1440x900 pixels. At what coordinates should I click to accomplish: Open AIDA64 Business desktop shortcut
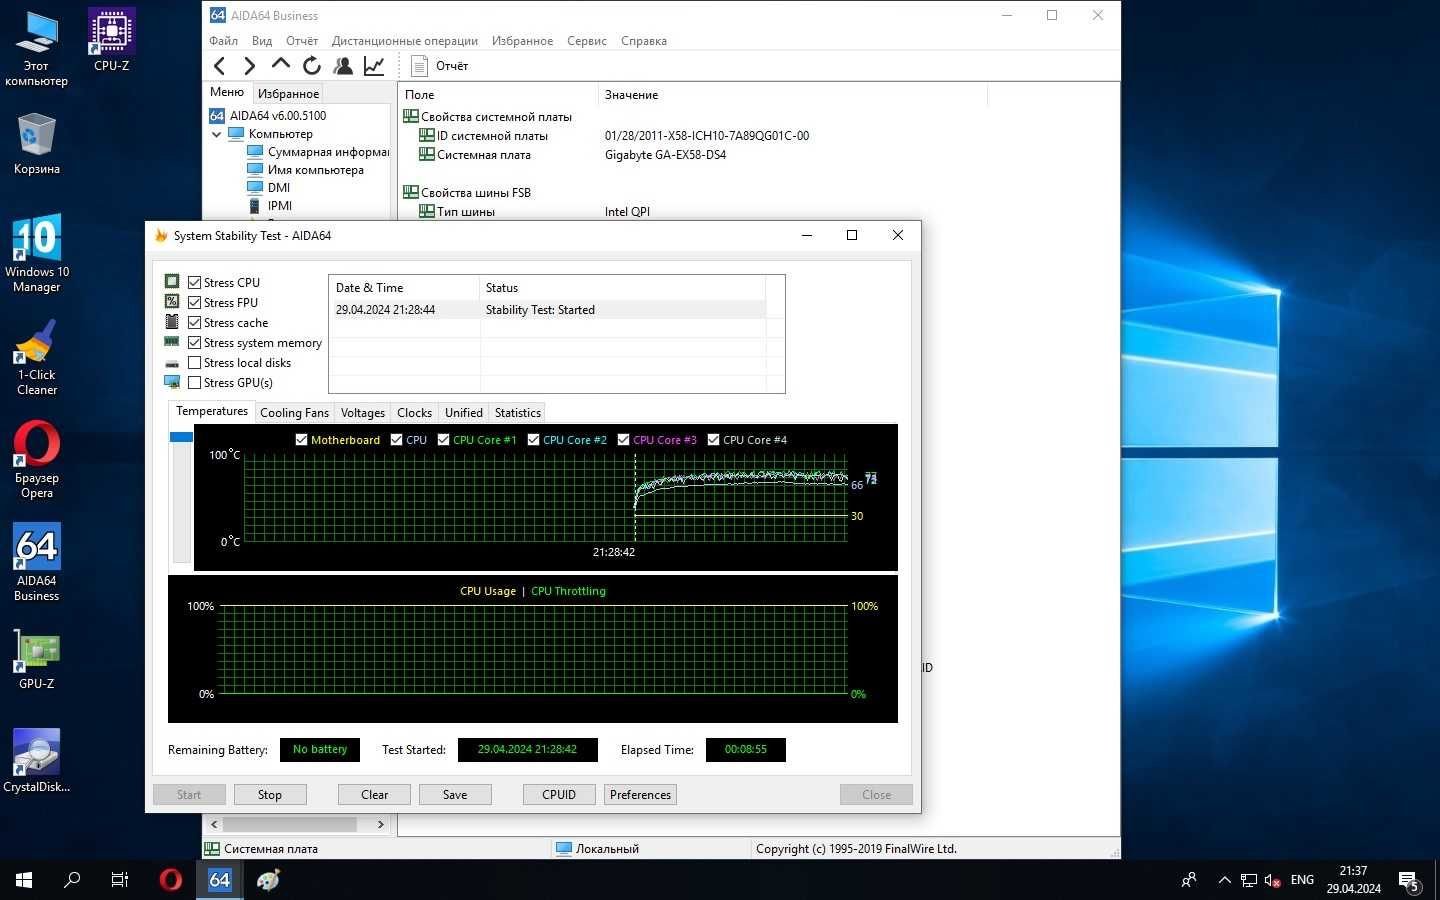(37, 562)
